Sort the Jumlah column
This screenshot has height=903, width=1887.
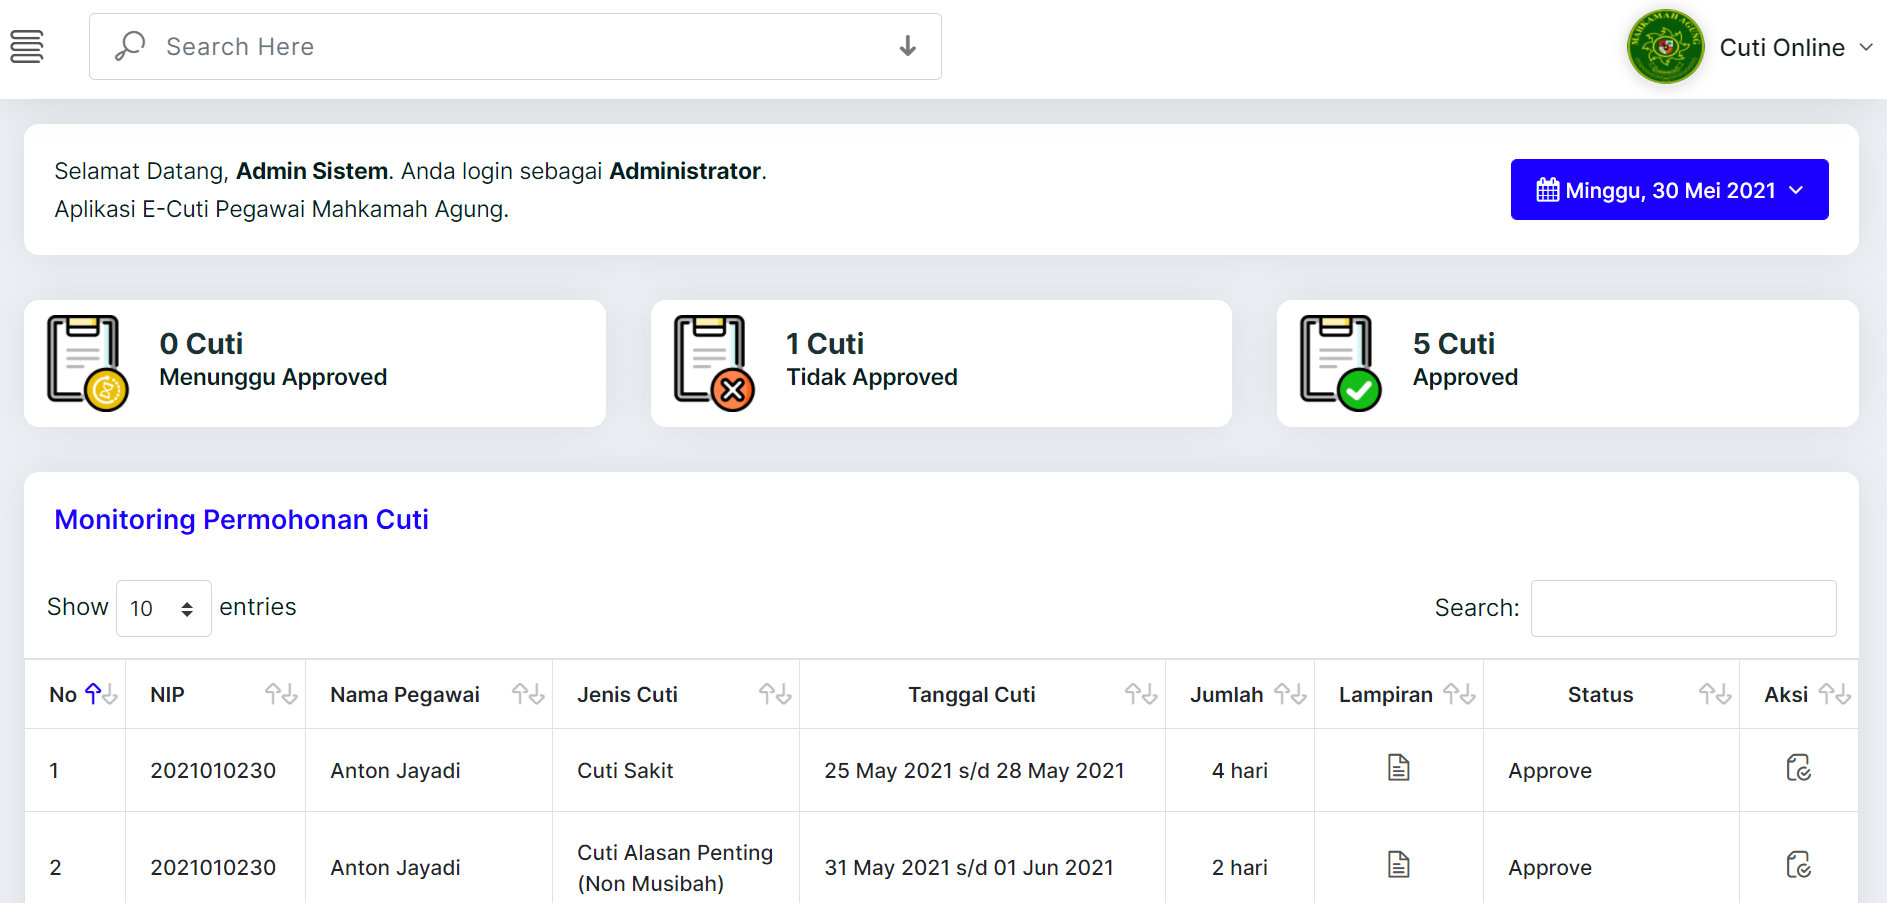click(x=1289, y=693)
